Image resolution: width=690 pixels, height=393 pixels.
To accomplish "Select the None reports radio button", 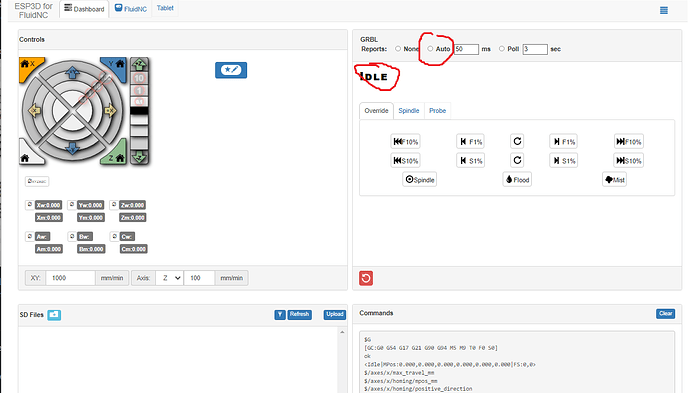I will tap(398, 49).
